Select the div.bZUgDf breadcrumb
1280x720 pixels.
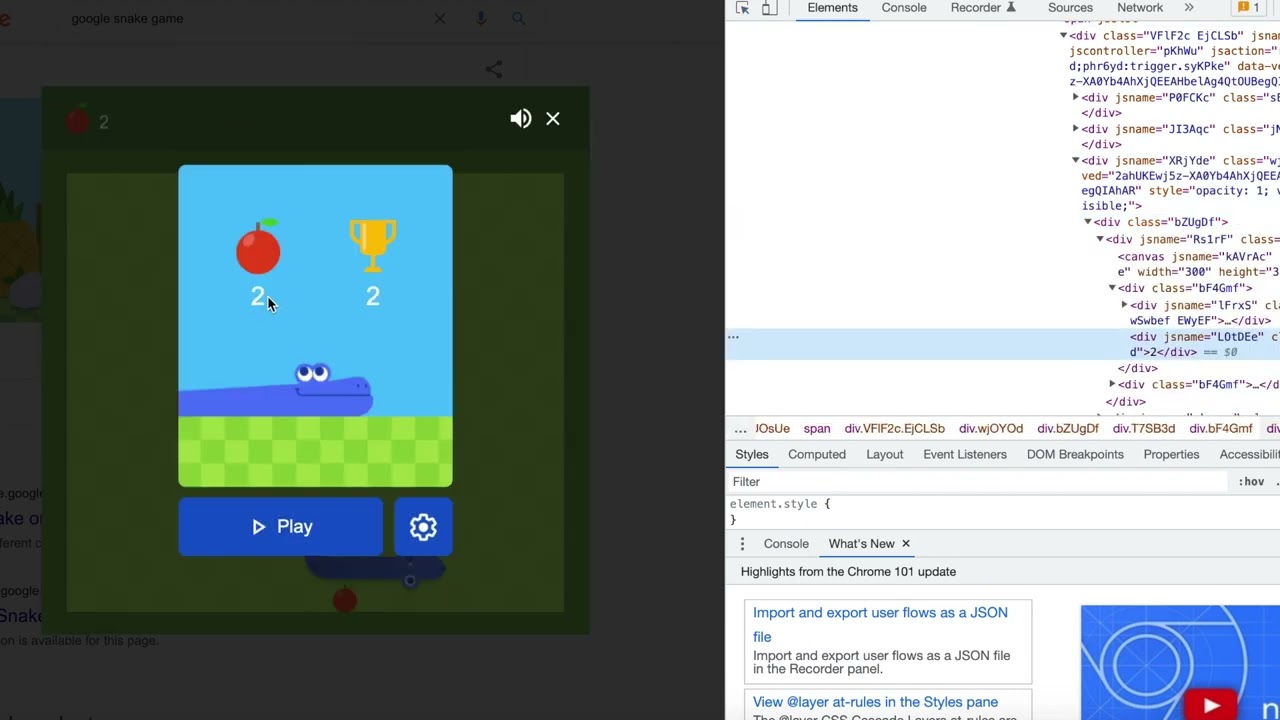[1068, 429]
